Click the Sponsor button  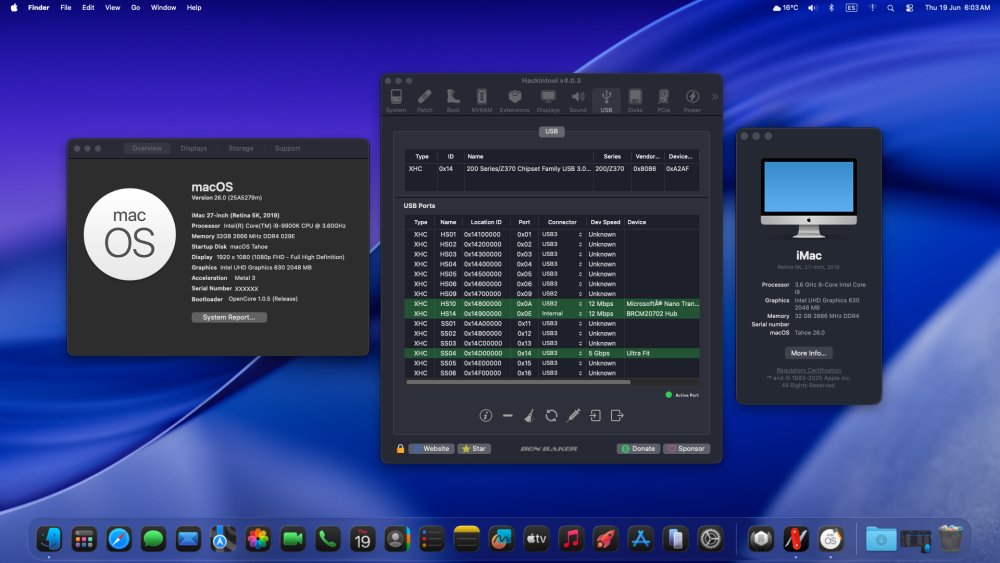pyautogui.click(x=686, y=449)
